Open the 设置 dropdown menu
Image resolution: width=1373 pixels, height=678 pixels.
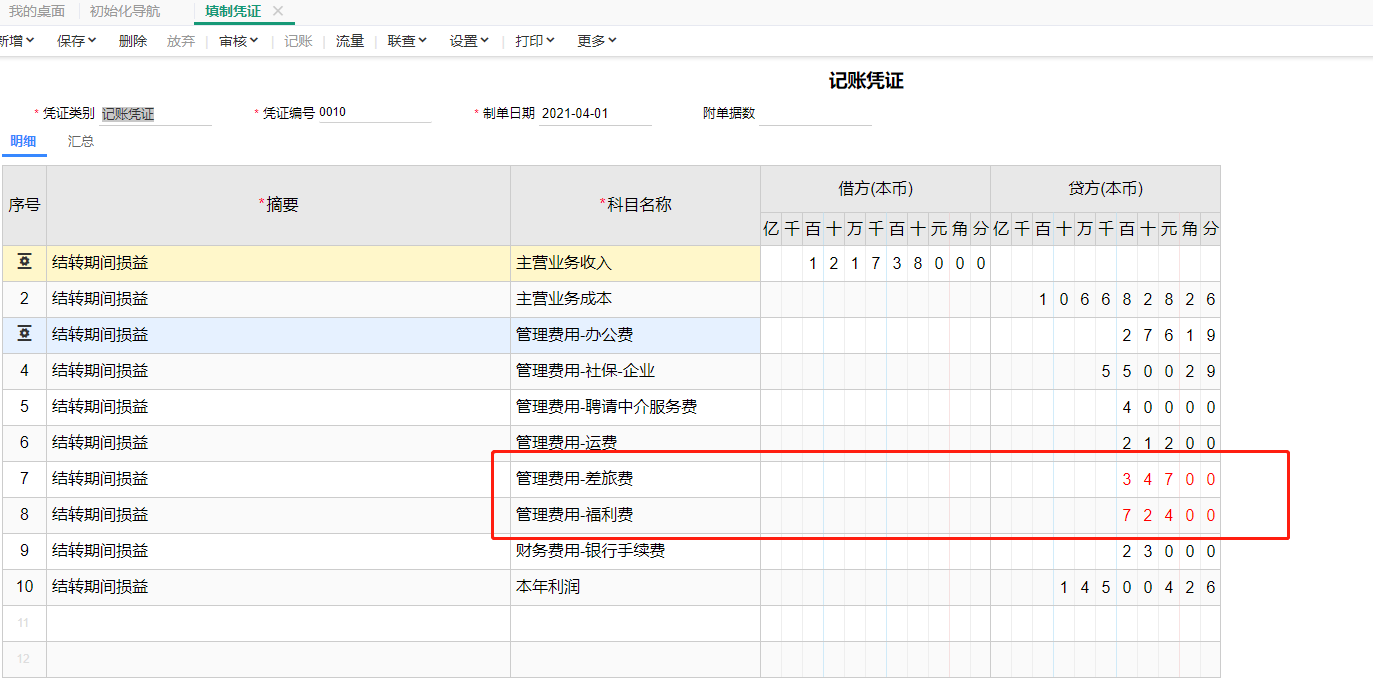(x=469, y=41)
